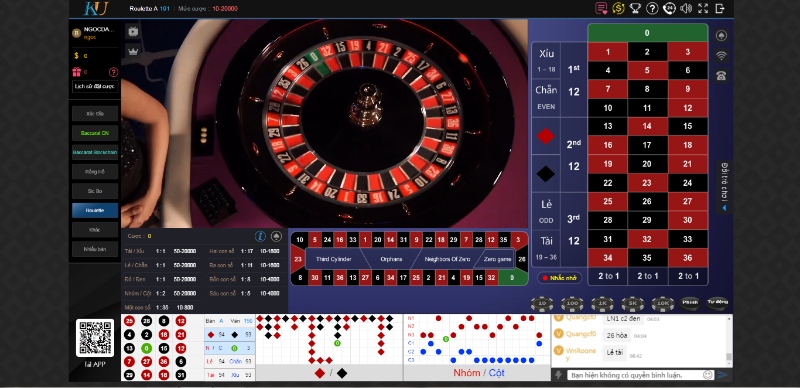Select the 100 chip
The height and width of the screenshot is (388, 800).
[x=572, y=304]
